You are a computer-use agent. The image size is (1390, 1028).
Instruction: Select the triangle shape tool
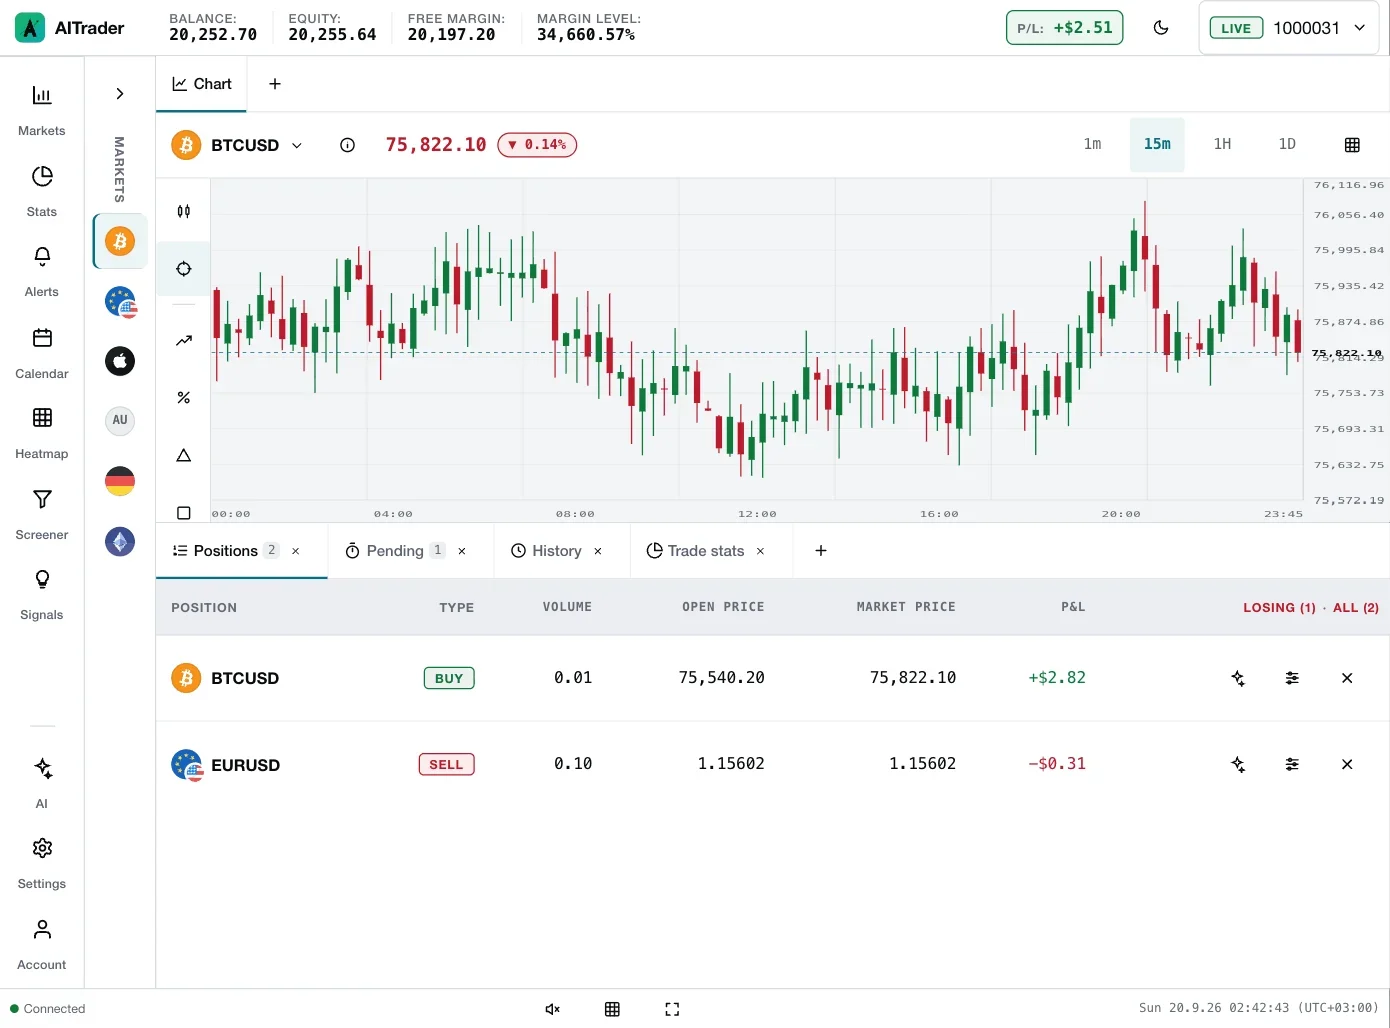(x=184, y=455)
